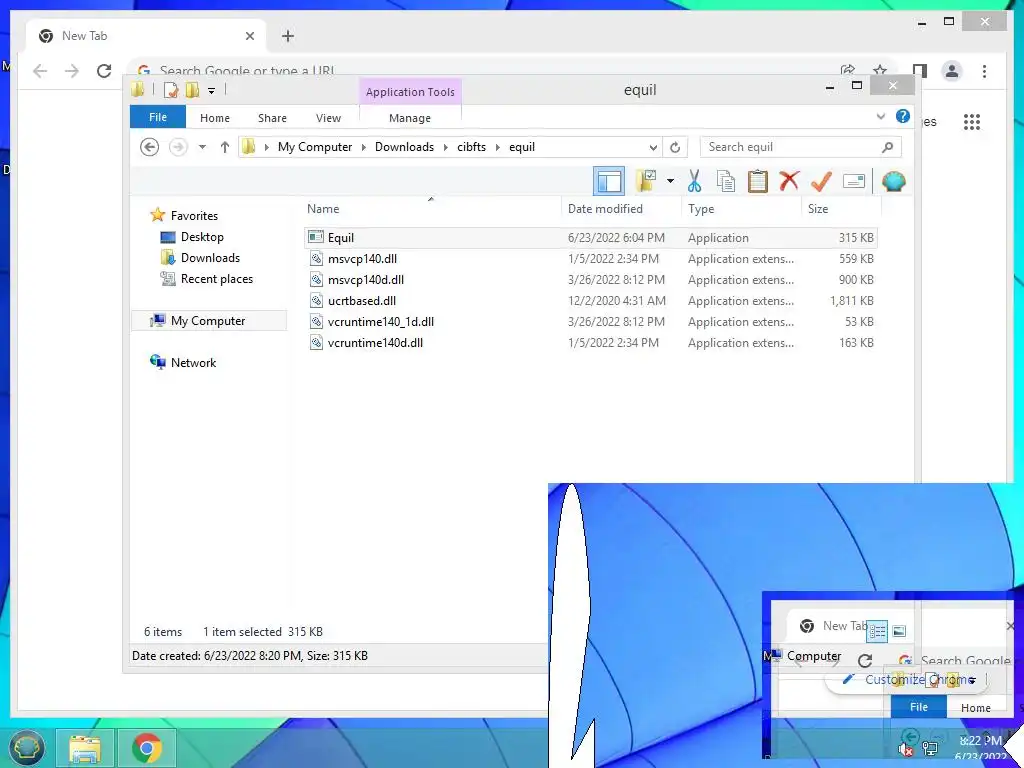The height and width of the screenshot is (768, 1024).
Task: Select Network in the navigation pane
Action: [183, 362]
